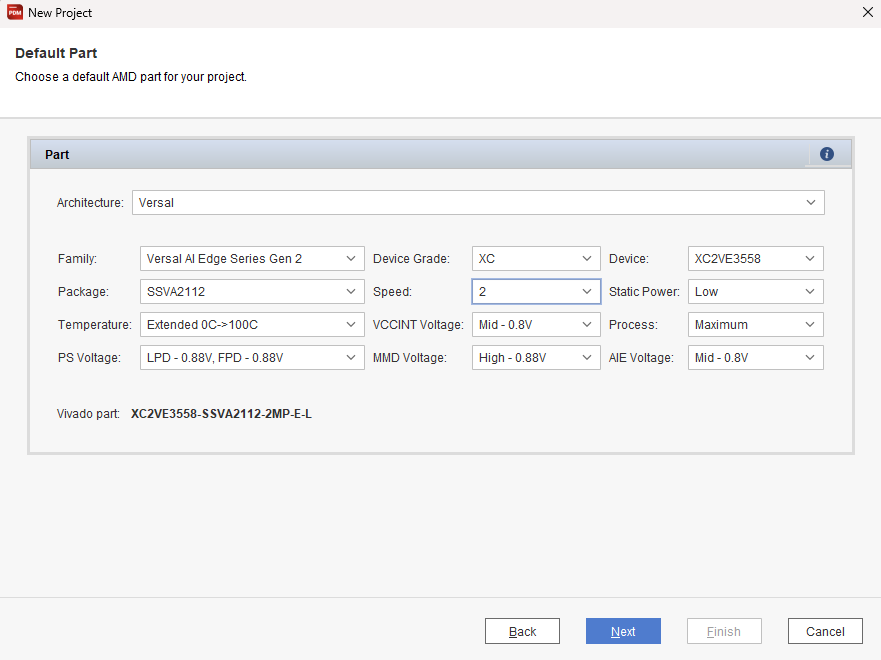The image size is (881, 660).
Task: Click the Cancel button
Action: 825,631
